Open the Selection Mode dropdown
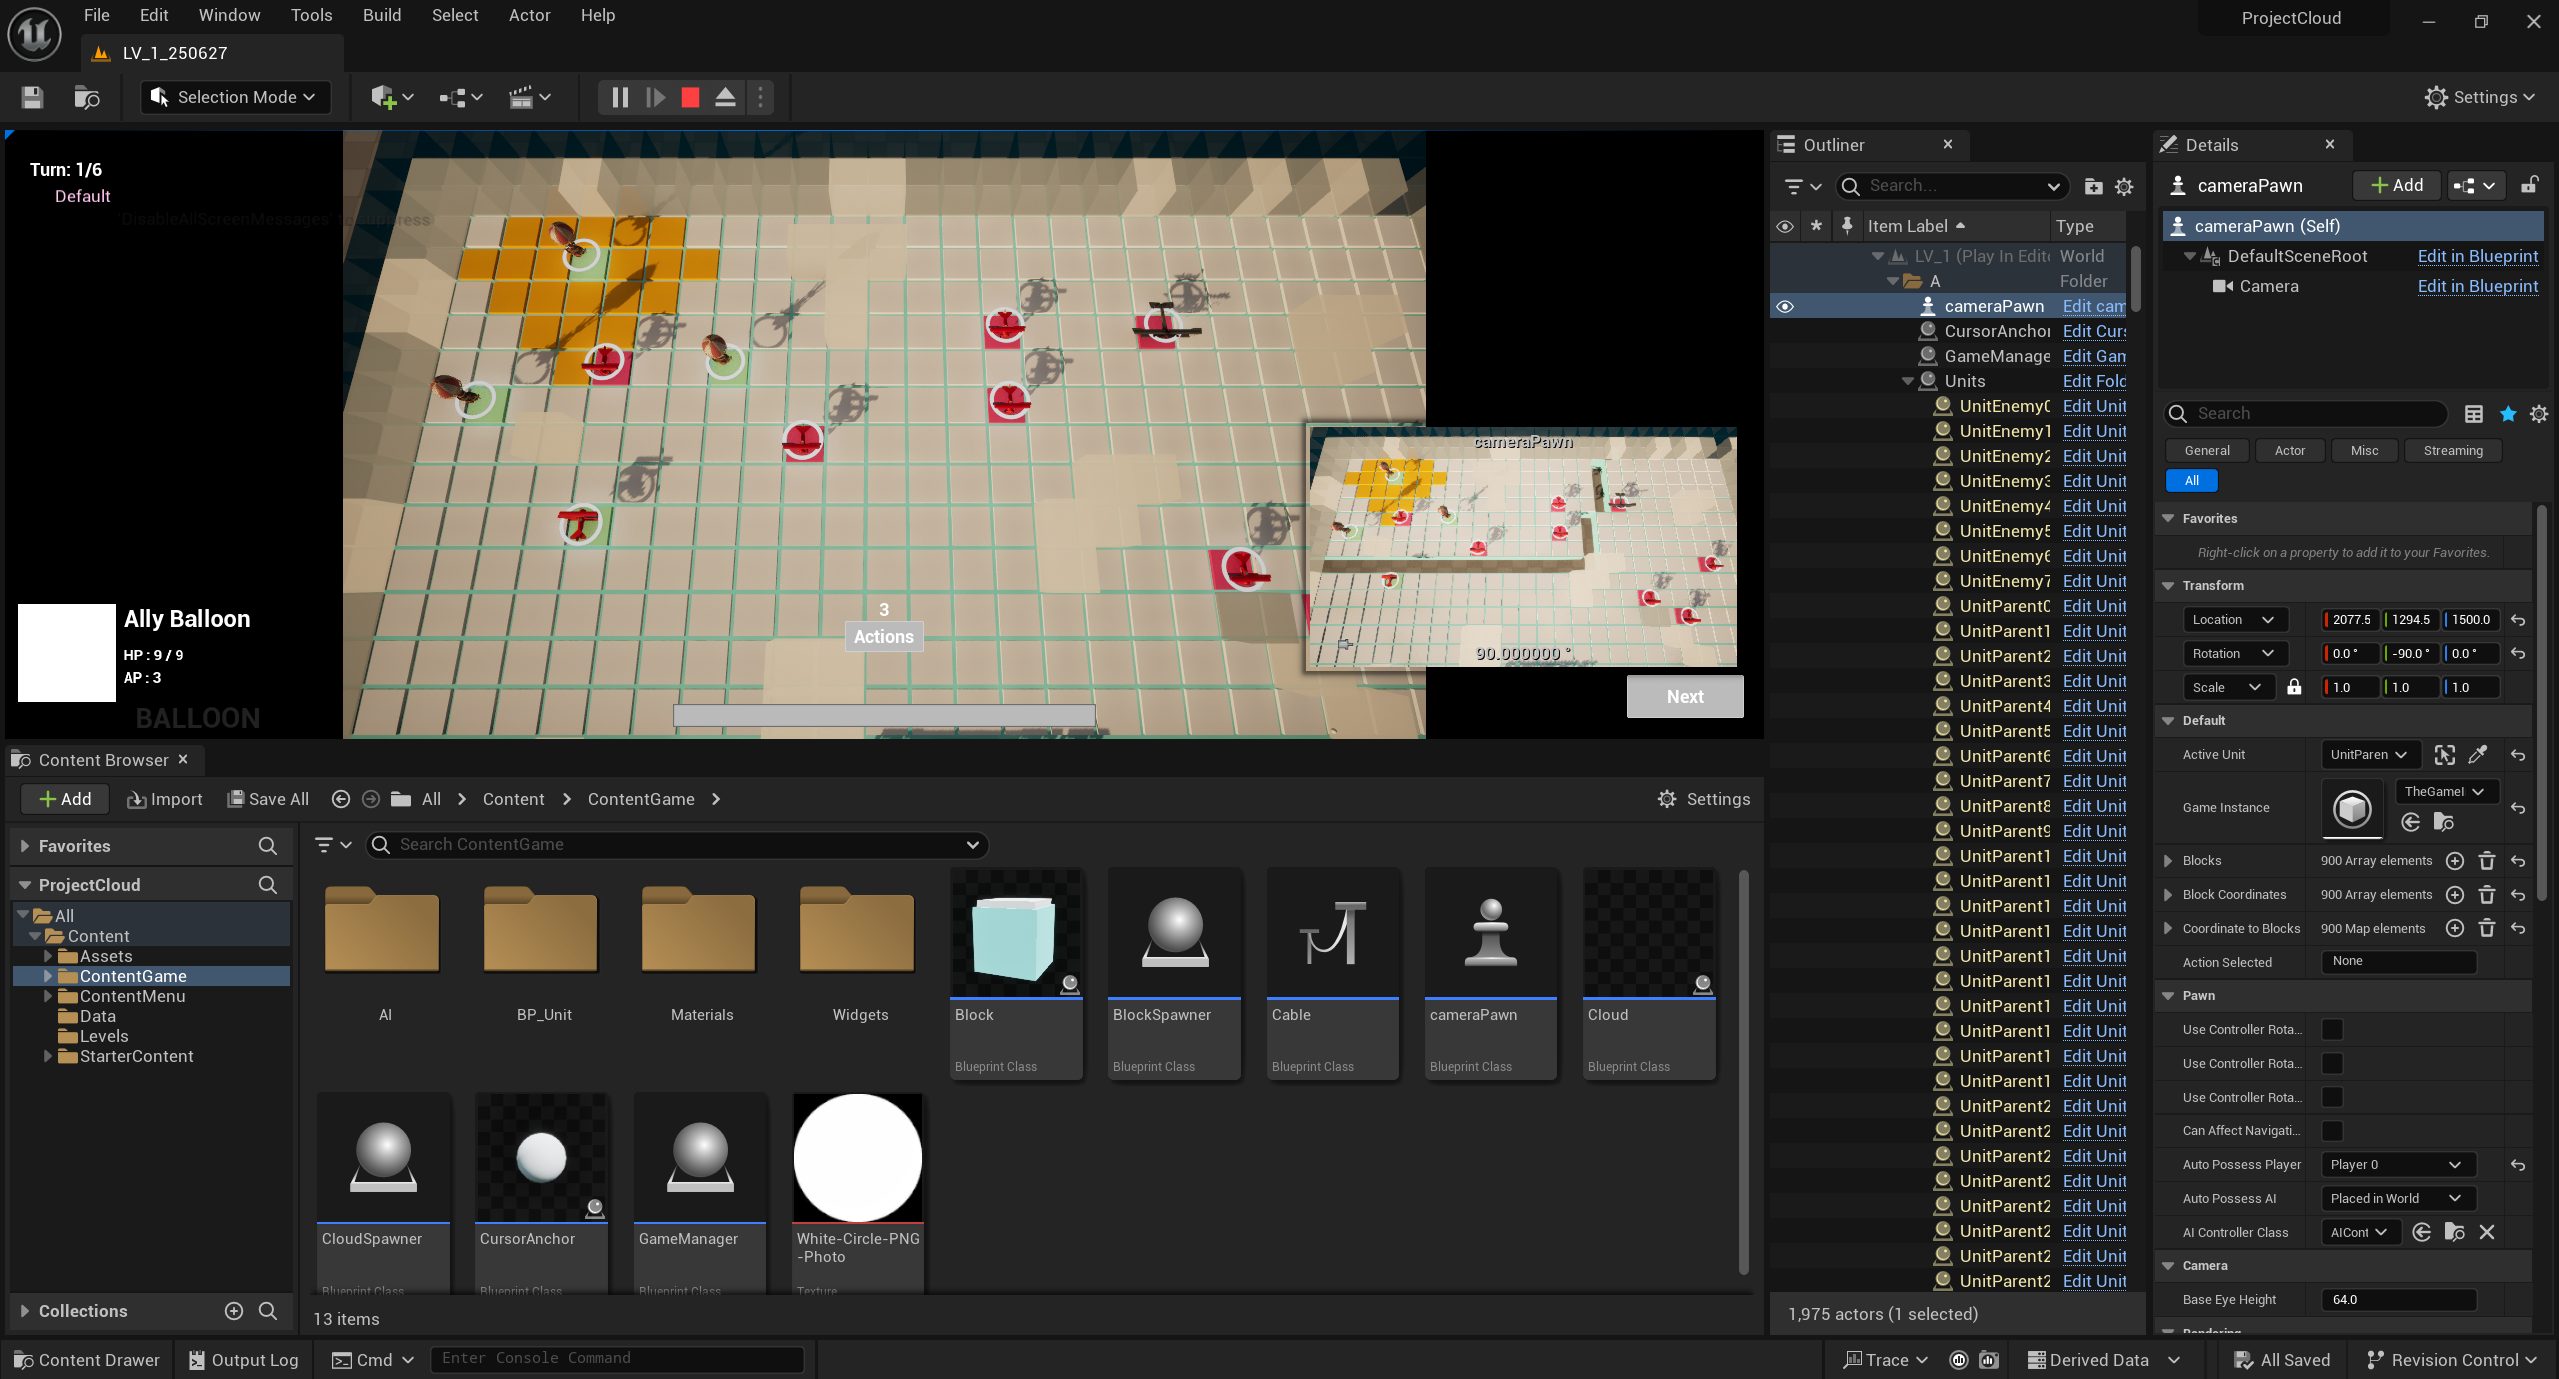This screenshot has height=1379, width=2559. (x=236, y=97)
